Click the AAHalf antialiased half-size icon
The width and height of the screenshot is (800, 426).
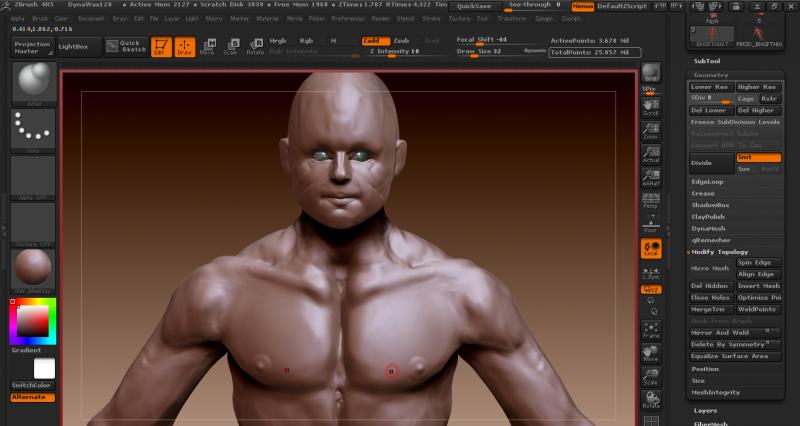(x=651, y=177)
